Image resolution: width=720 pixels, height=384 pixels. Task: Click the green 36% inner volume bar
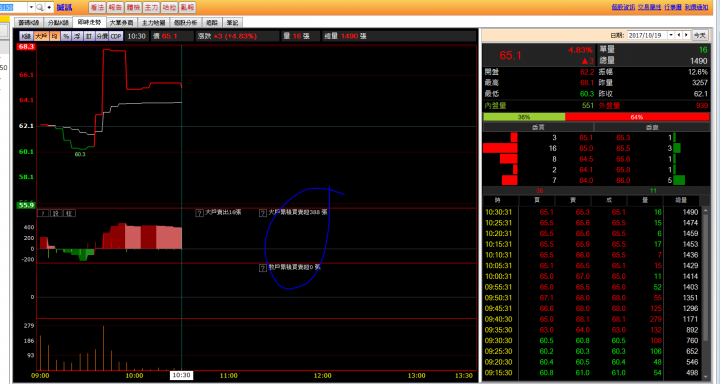(524, 117)
